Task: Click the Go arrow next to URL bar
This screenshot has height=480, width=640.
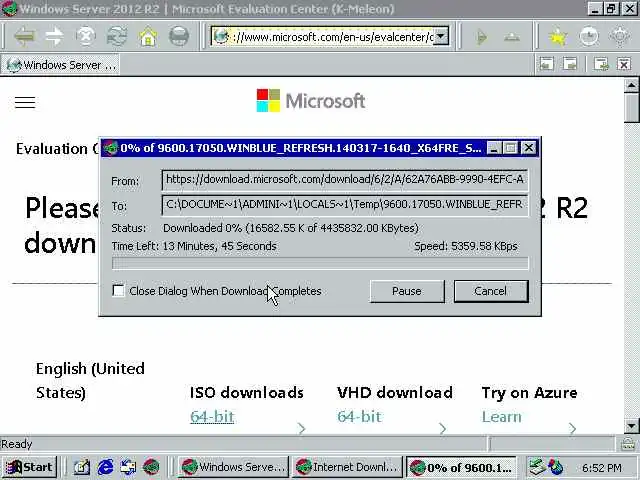Action: 482,37
